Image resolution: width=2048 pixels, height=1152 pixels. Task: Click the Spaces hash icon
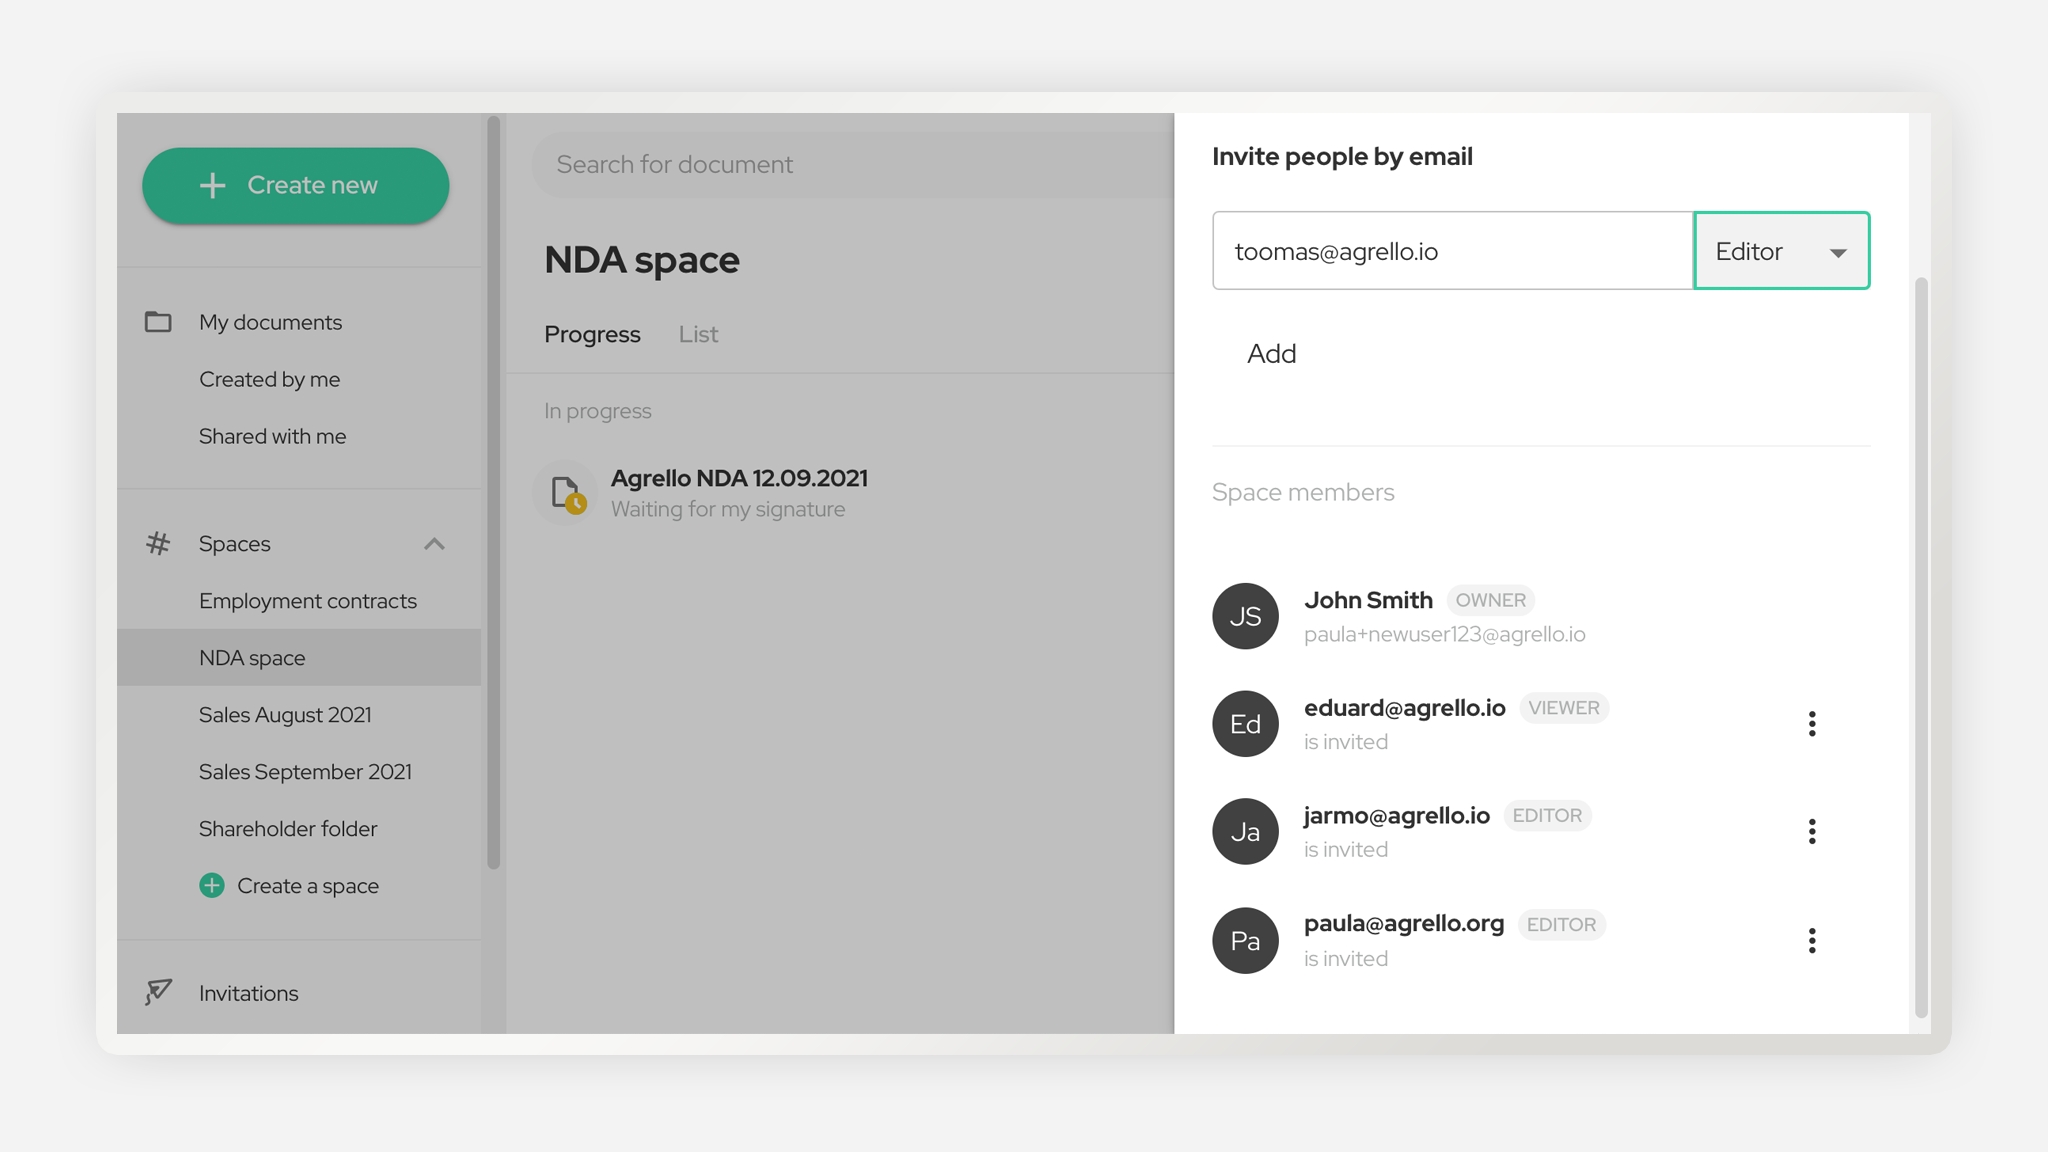(x=158, y=544)
